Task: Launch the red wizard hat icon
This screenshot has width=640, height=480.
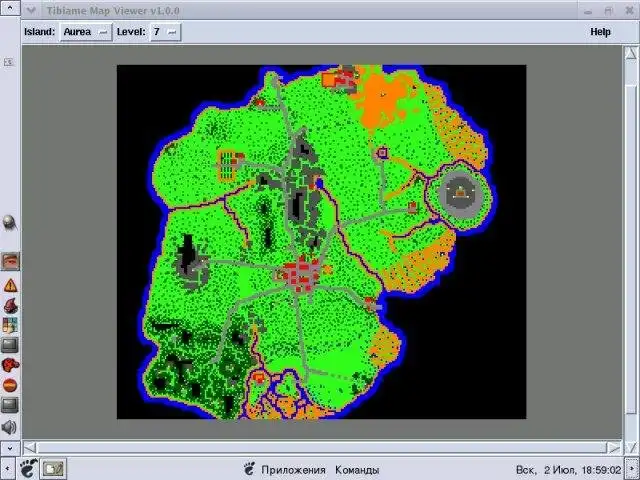Action: (10, 305)
